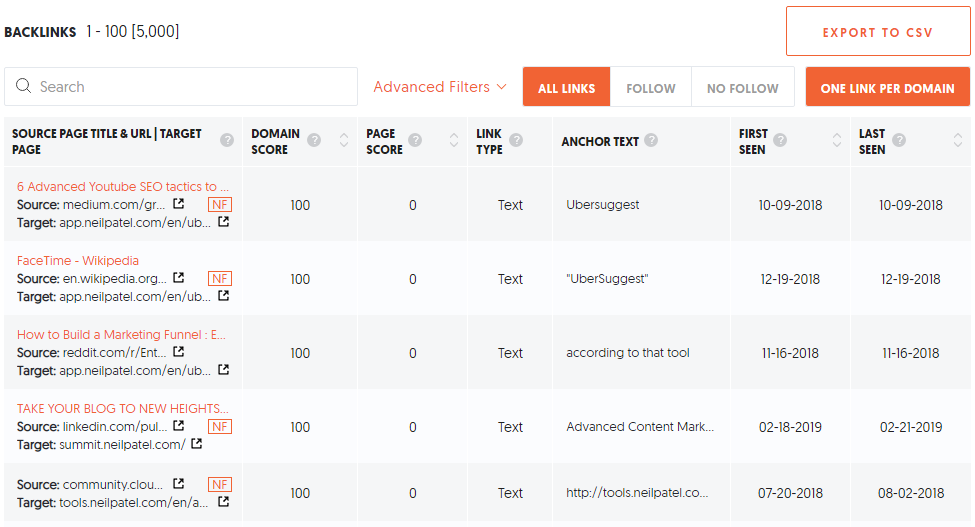
Task: Switch to the No Follow tab
Action: tap(742, 87)
